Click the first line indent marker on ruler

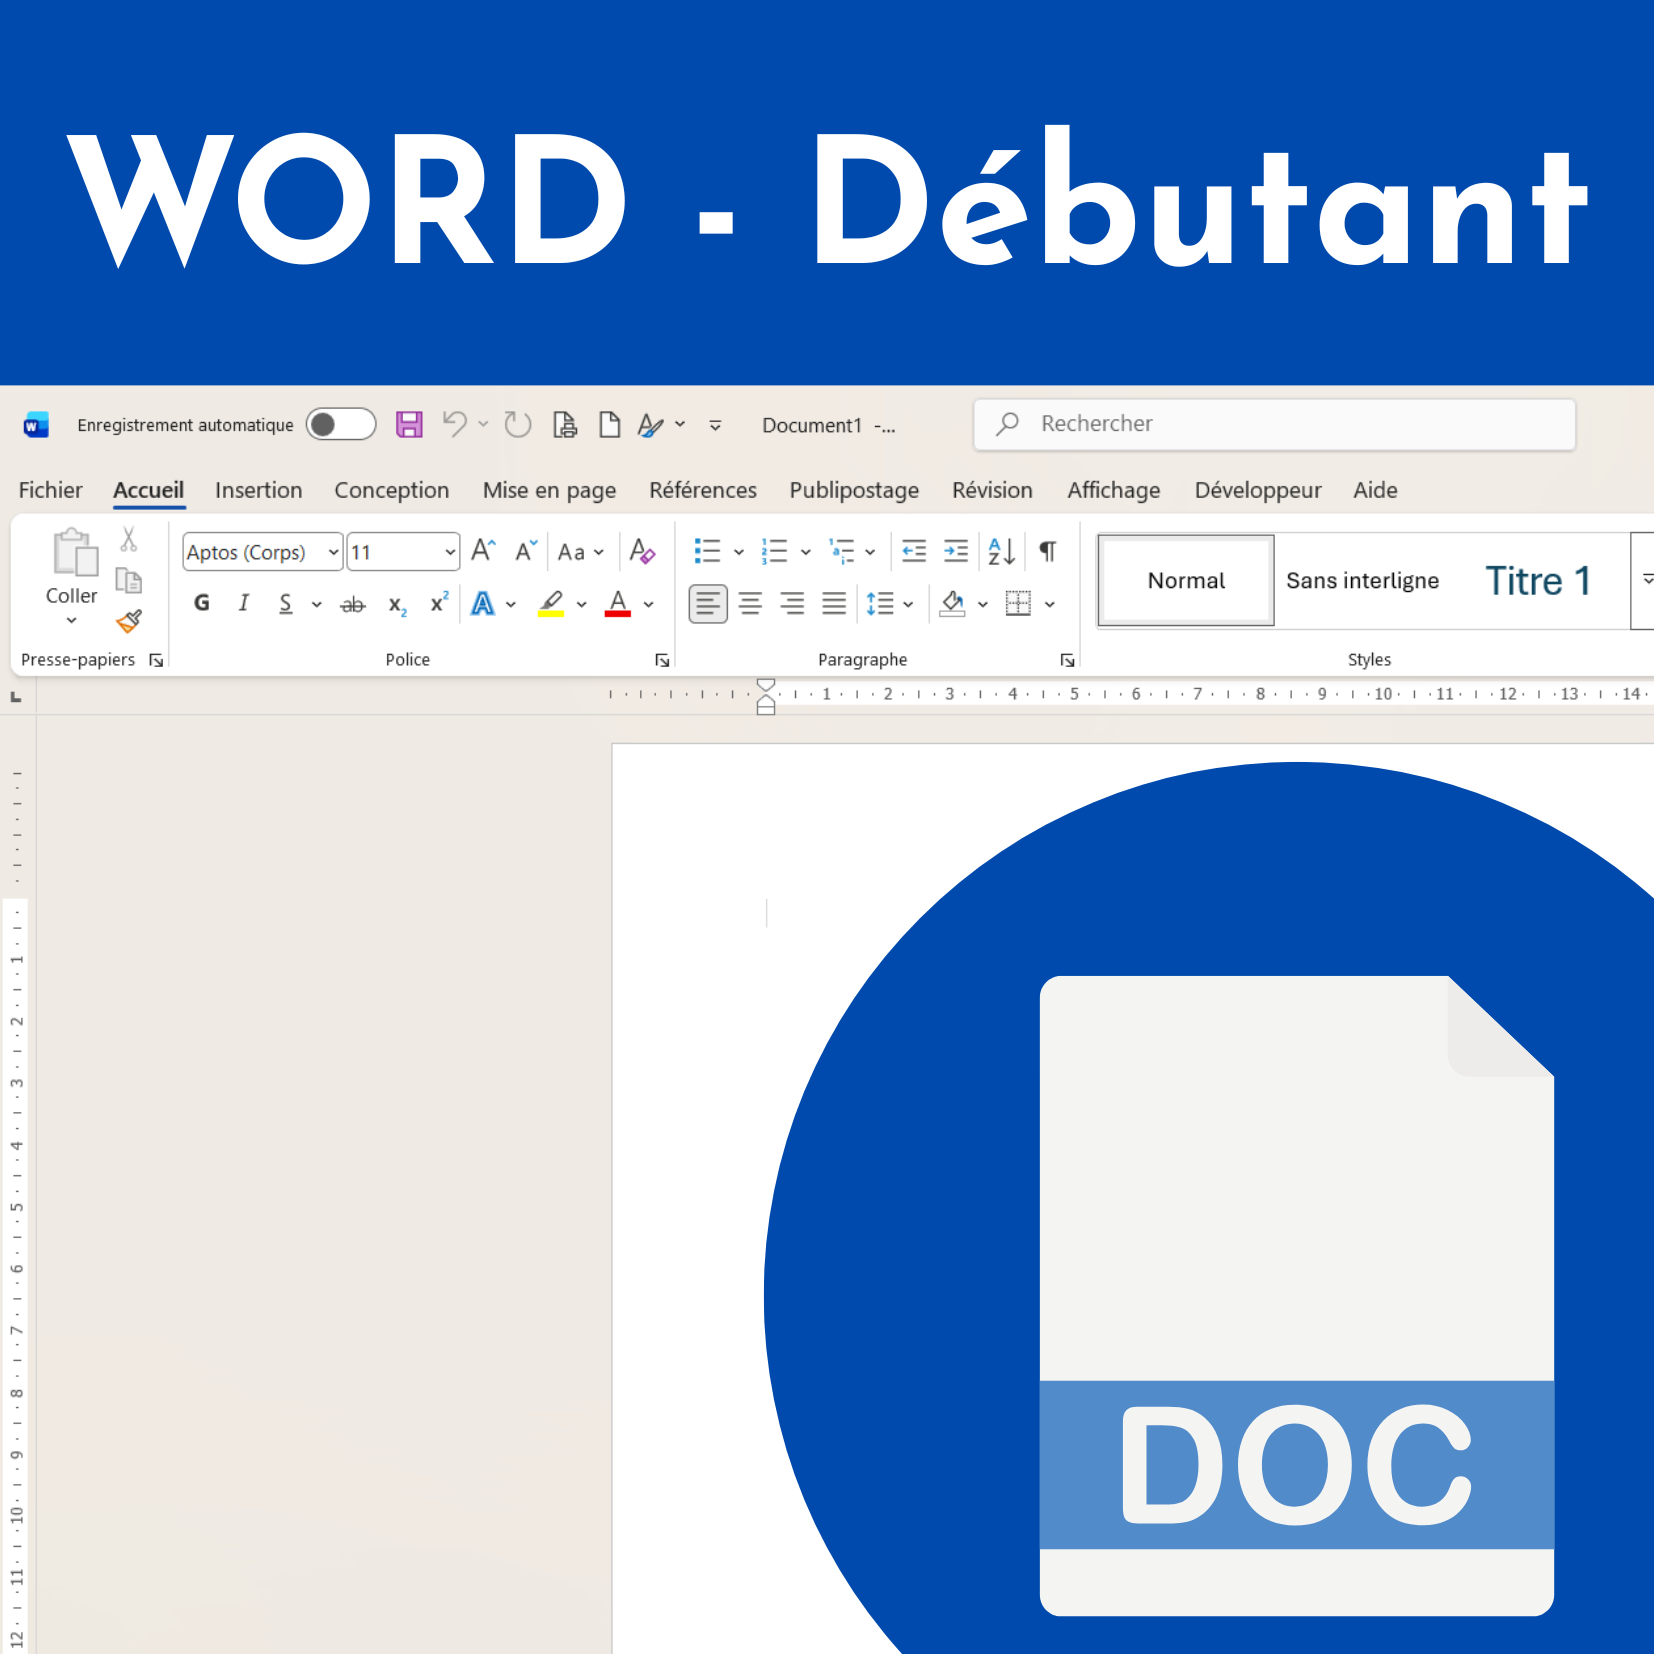(x=766, y=686)
